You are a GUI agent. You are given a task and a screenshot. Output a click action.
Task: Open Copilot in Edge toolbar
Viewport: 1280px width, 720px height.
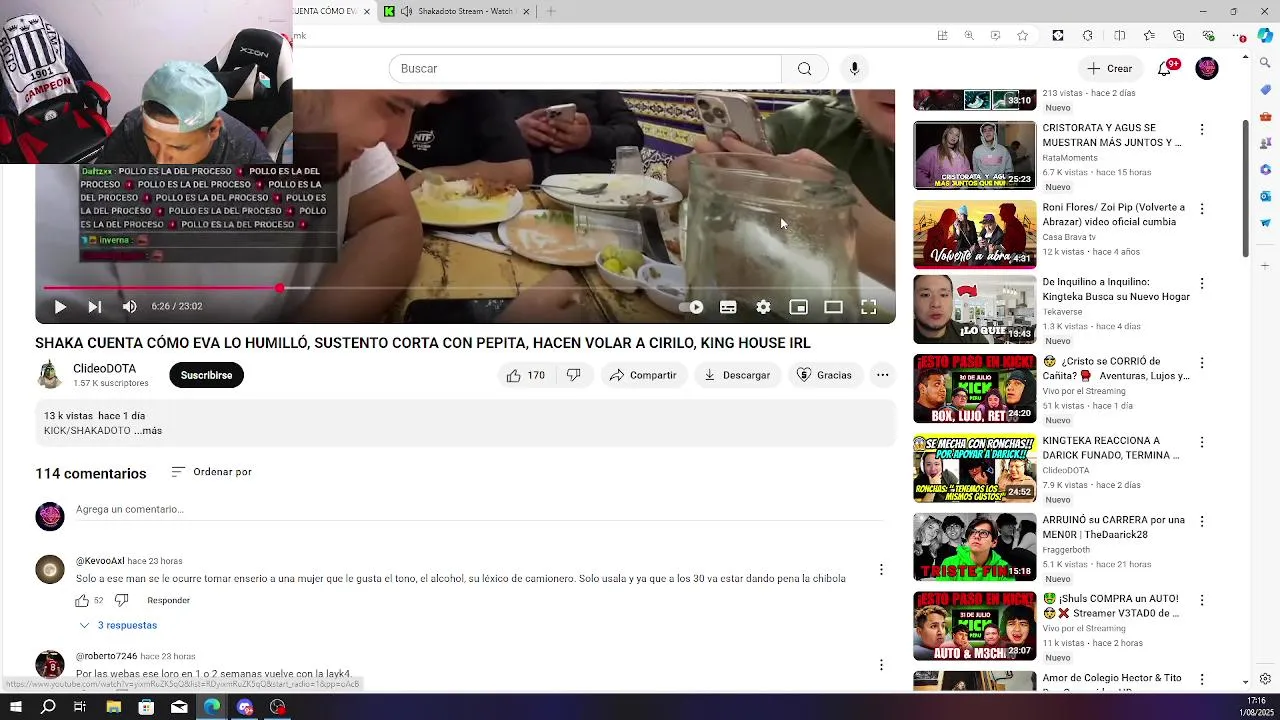[1265, 36]
